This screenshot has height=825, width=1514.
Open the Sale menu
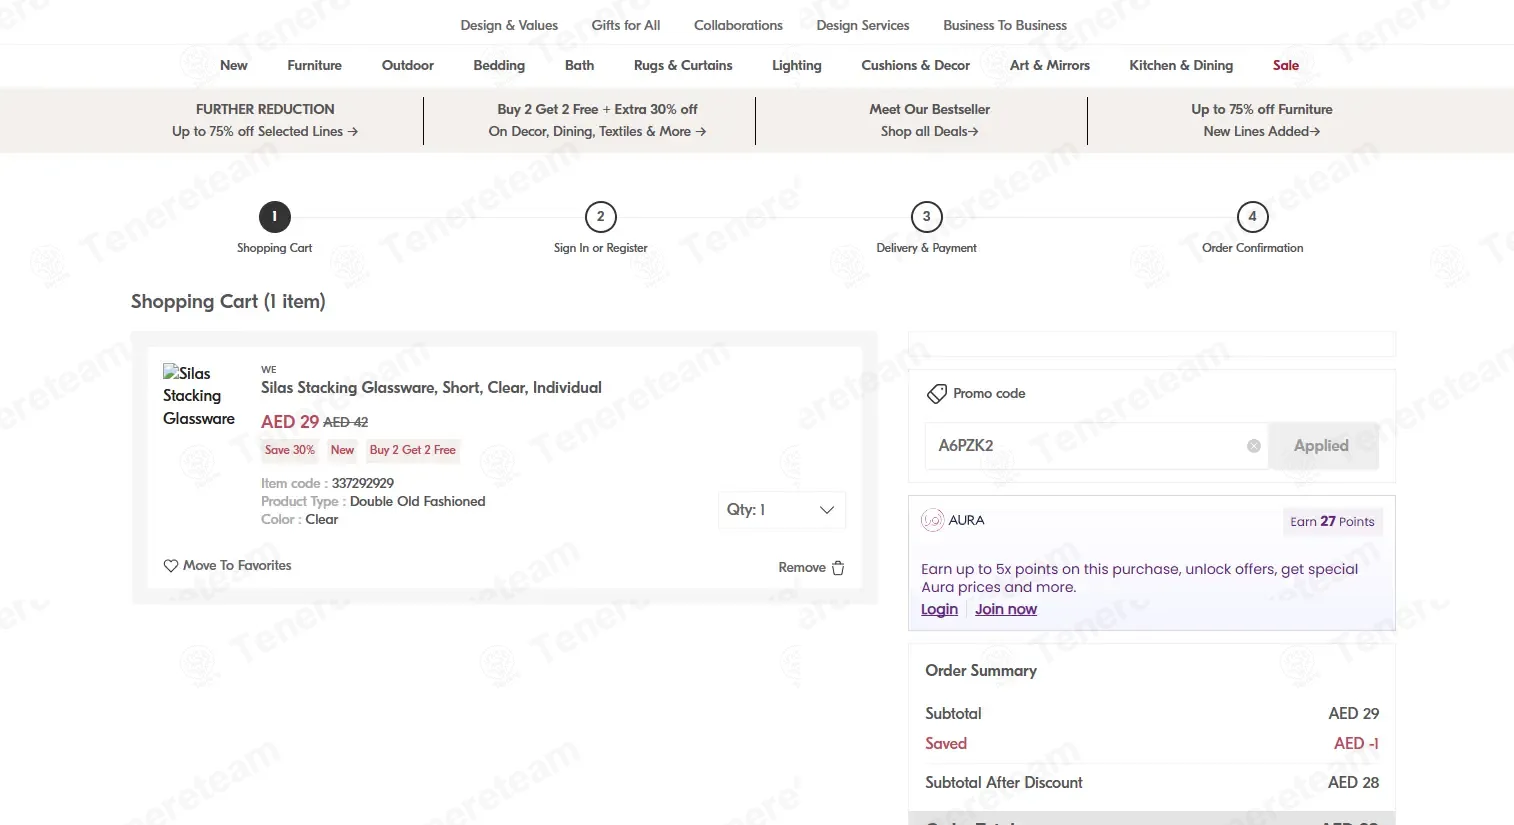(x=1286, y=65)
